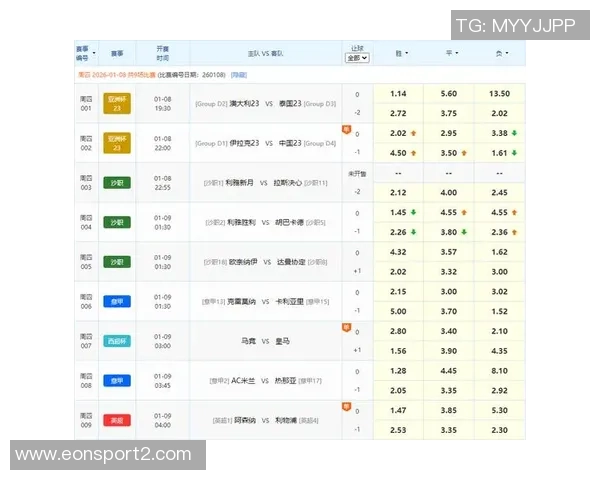Viewport: 600px width, 480px height.
Task: Click team name 利雅新月
Action: coord(240,183)
